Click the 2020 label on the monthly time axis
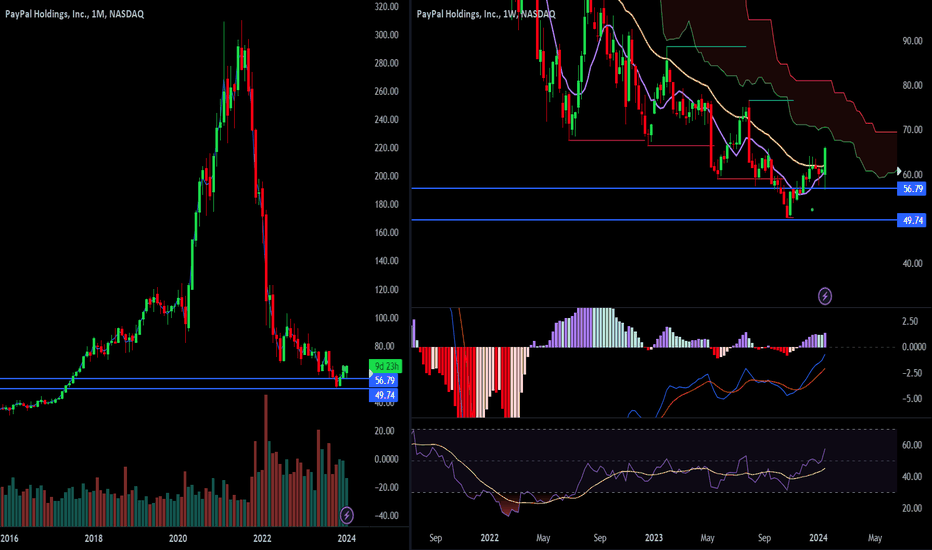This screenshot has width=932, height=550. pyautogui.click(x=178, y=538)
